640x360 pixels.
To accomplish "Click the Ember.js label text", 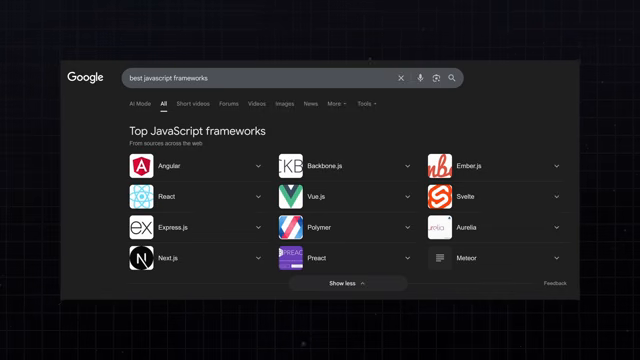I will pyautogui.click(x=469, y=166).
